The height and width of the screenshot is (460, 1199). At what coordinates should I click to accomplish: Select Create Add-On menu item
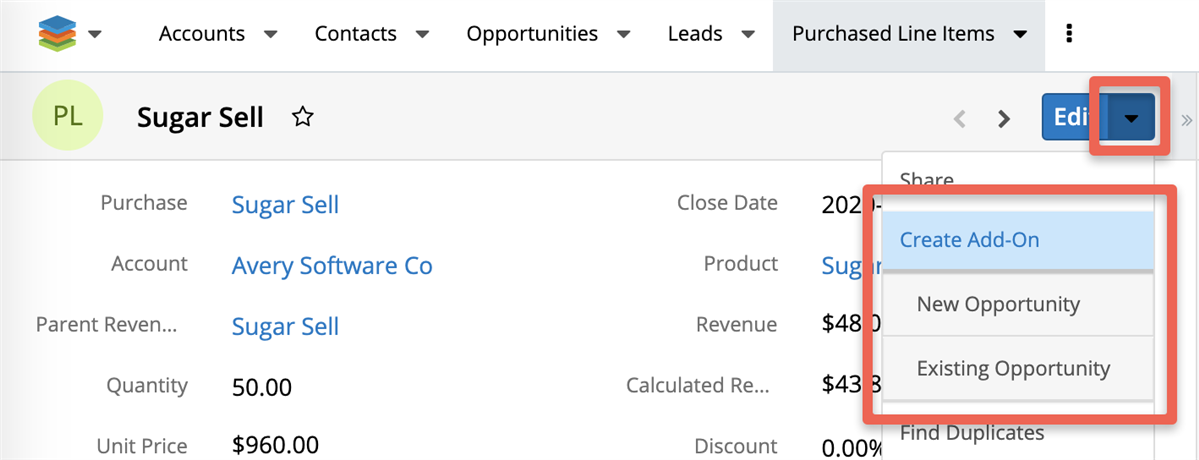pyautogui.click(x=968, y=240)
